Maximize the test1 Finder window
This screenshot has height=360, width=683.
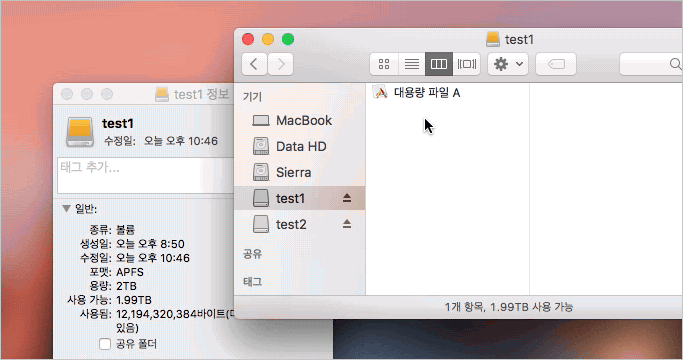(288, 39)
